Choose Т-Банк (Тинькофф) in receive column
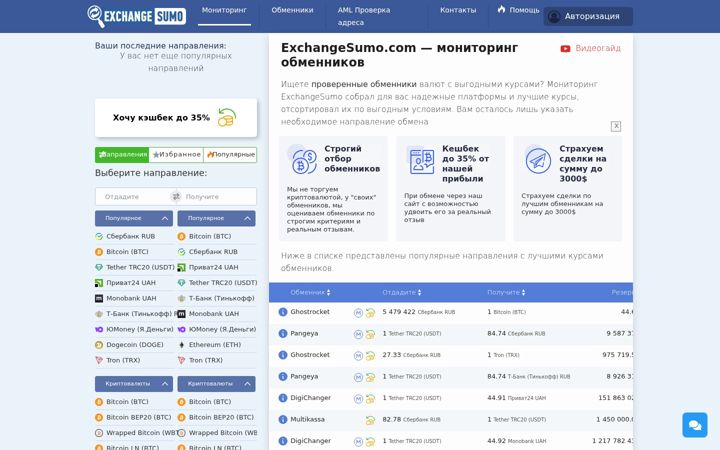This screenshot has height=450, width=720. [221, 298]
